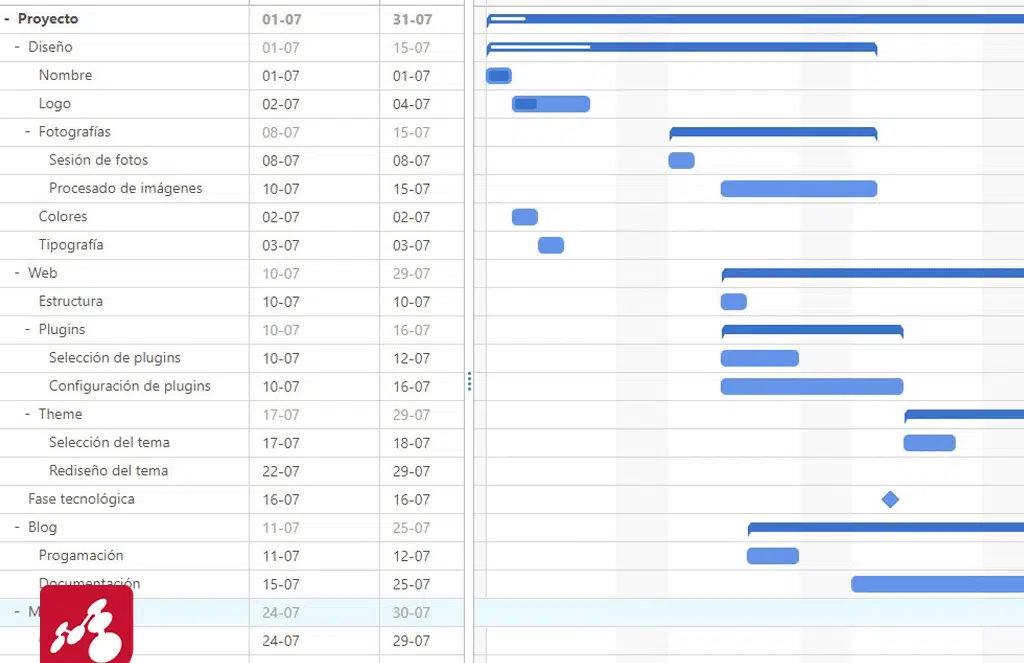Click the Configuración de plugins Gantt bar

click(811, 386)
